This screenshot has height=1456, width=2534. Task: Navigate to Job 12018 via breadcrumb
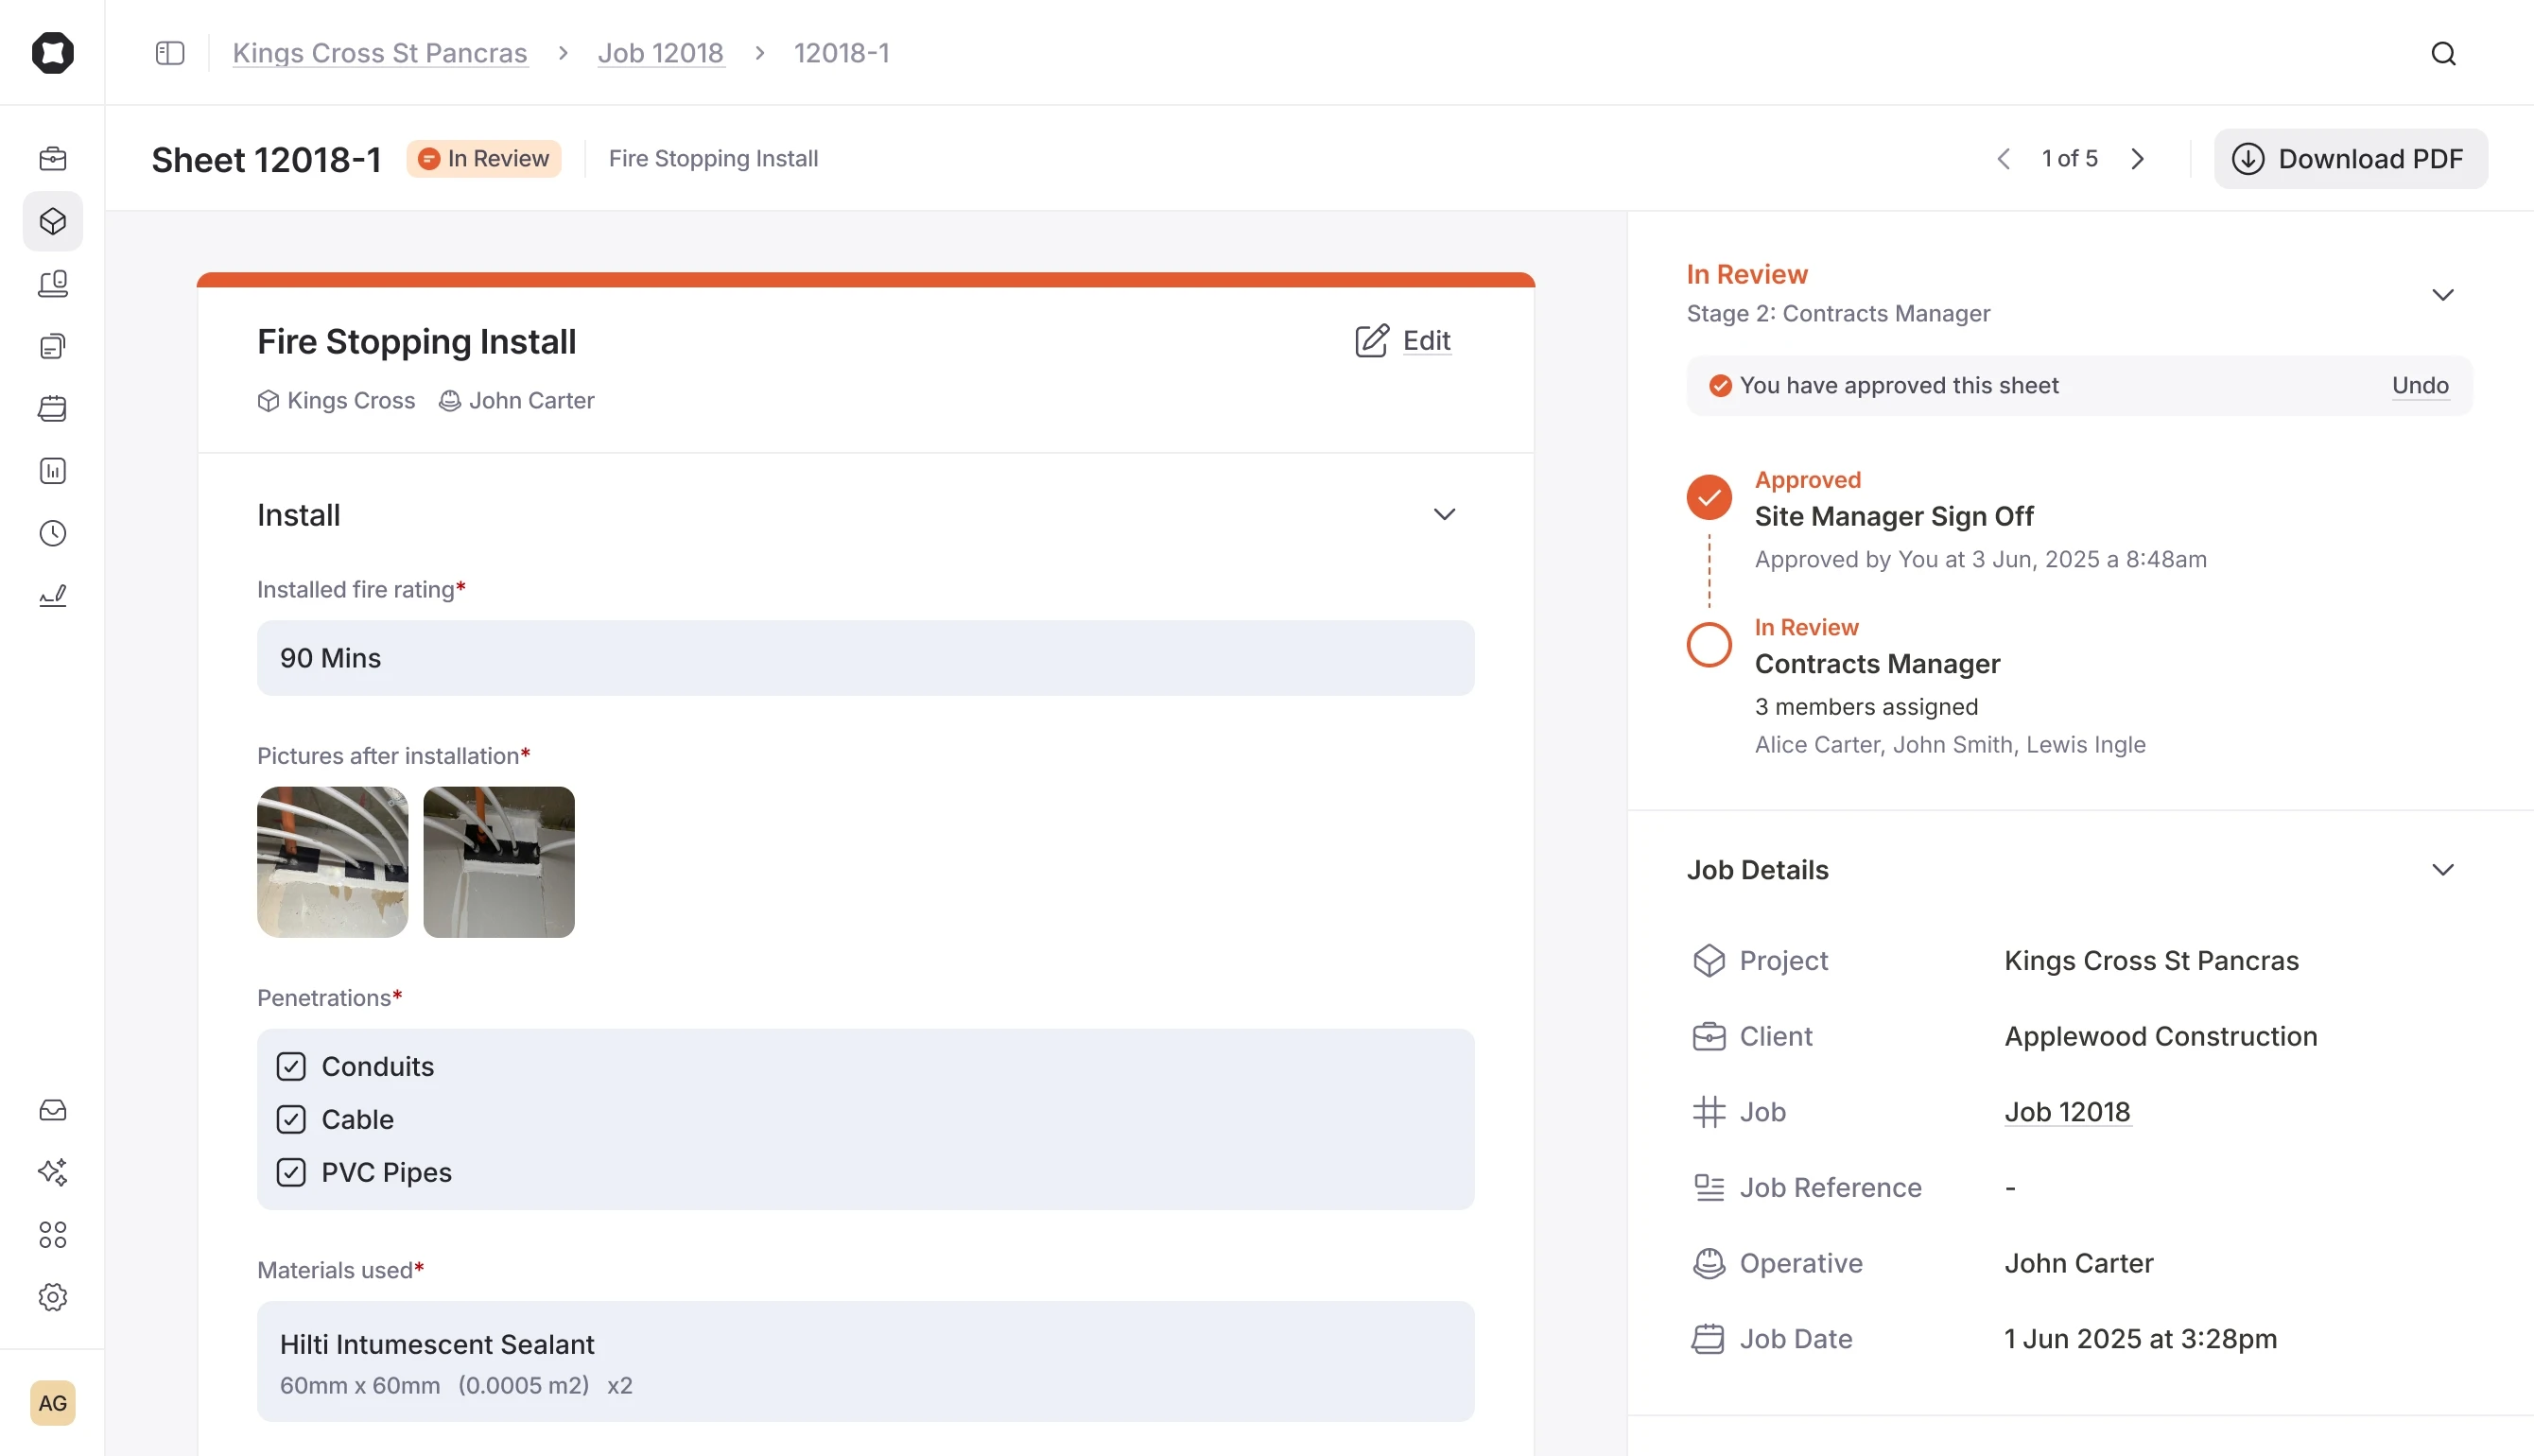(660, 53)
